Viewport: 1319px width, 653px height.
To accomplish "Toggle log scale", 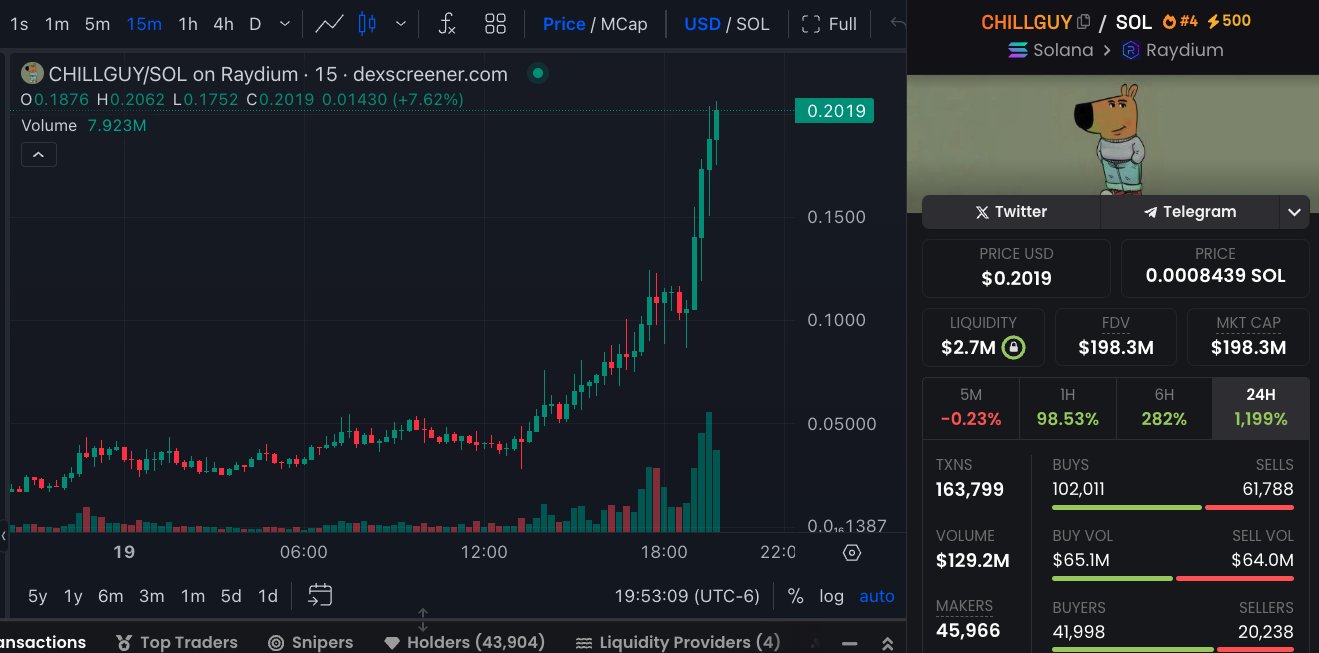I will pyautogui.click(x=832, y=596).
